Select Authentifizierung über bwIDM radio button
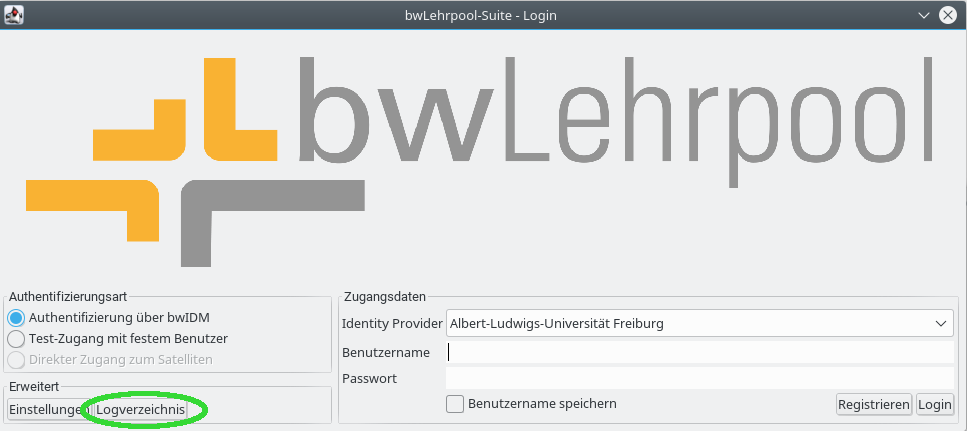967x431 pixels. [x=16, y=318]
